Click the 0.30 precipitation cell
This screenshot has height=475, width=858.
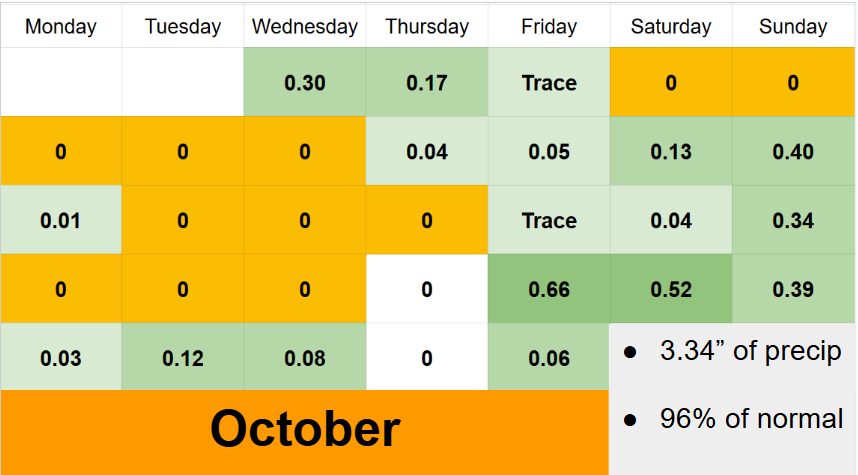pyautogui.click(x=305, y=83)
